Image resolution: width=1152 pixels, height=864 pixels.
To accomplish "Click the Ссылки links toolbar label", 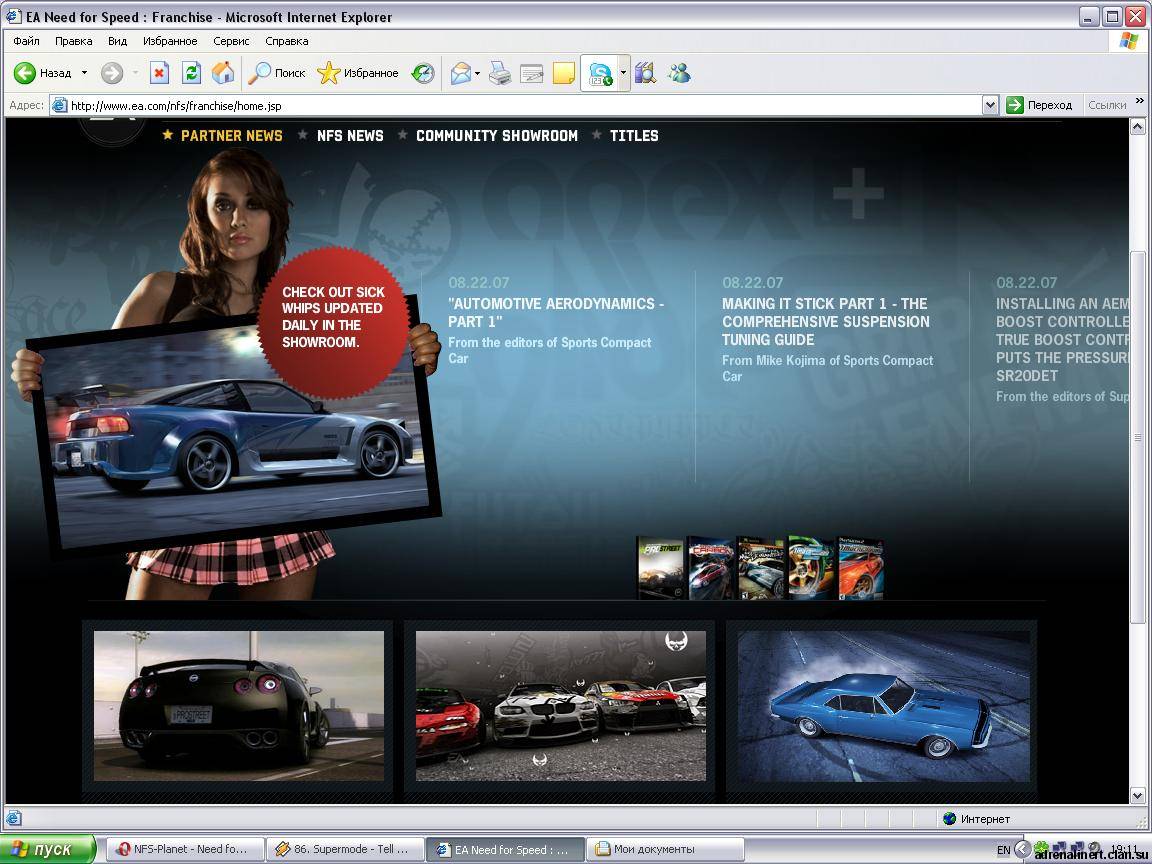I will coord(1107,105).
